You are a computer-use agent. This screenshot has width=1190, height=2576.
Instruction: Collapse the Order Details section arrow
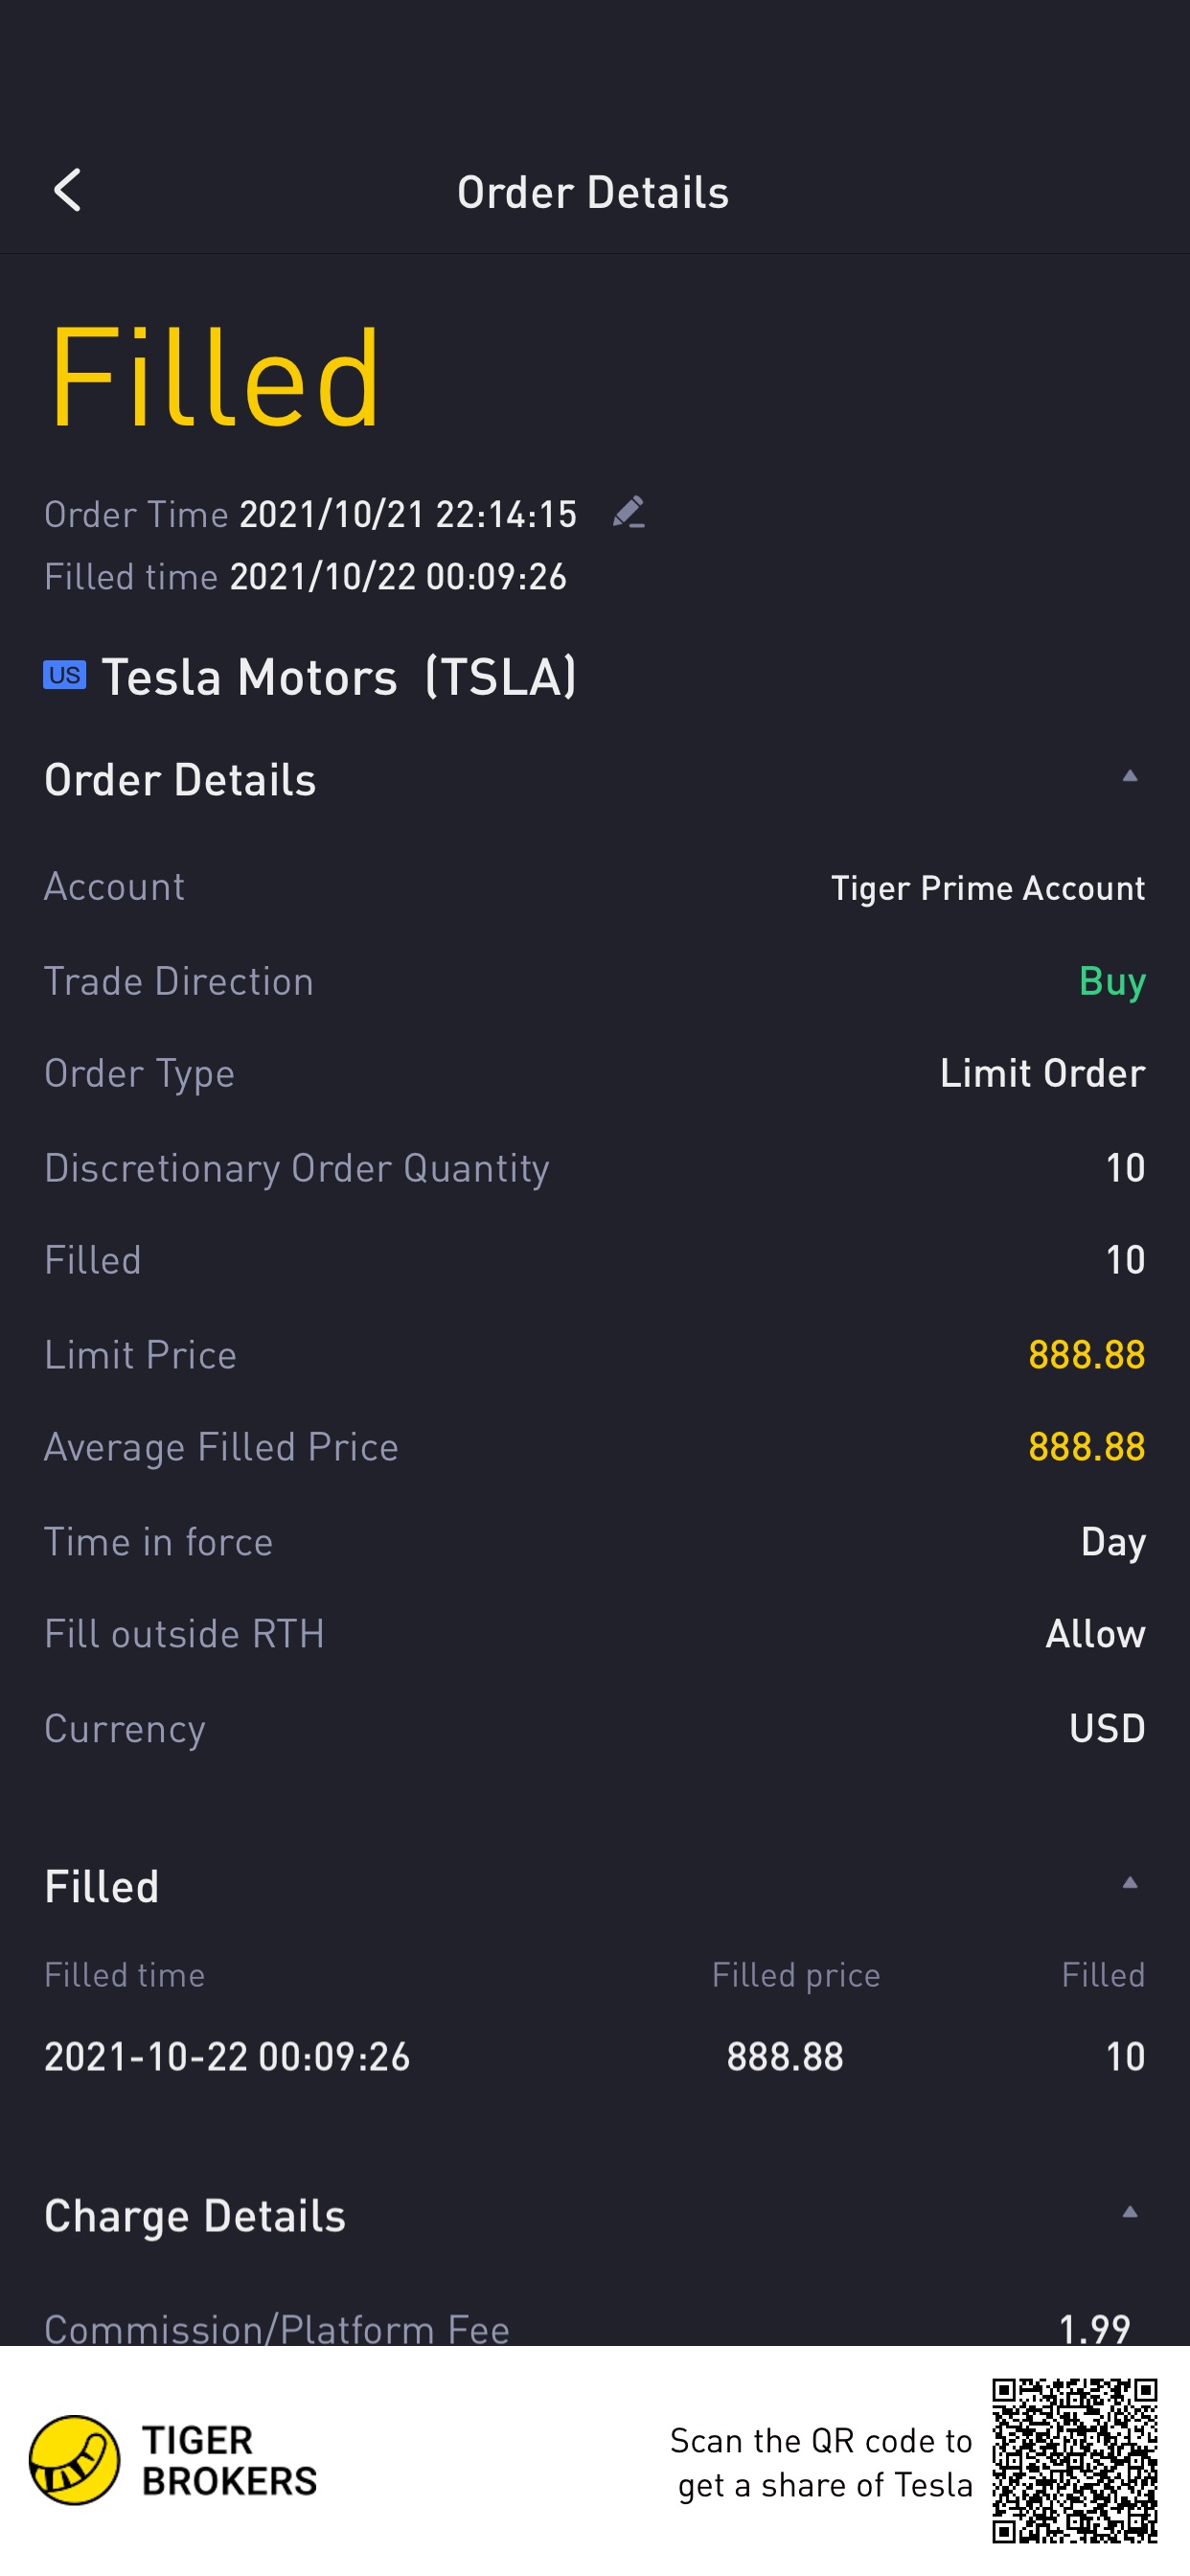(x=1130, y=776)
